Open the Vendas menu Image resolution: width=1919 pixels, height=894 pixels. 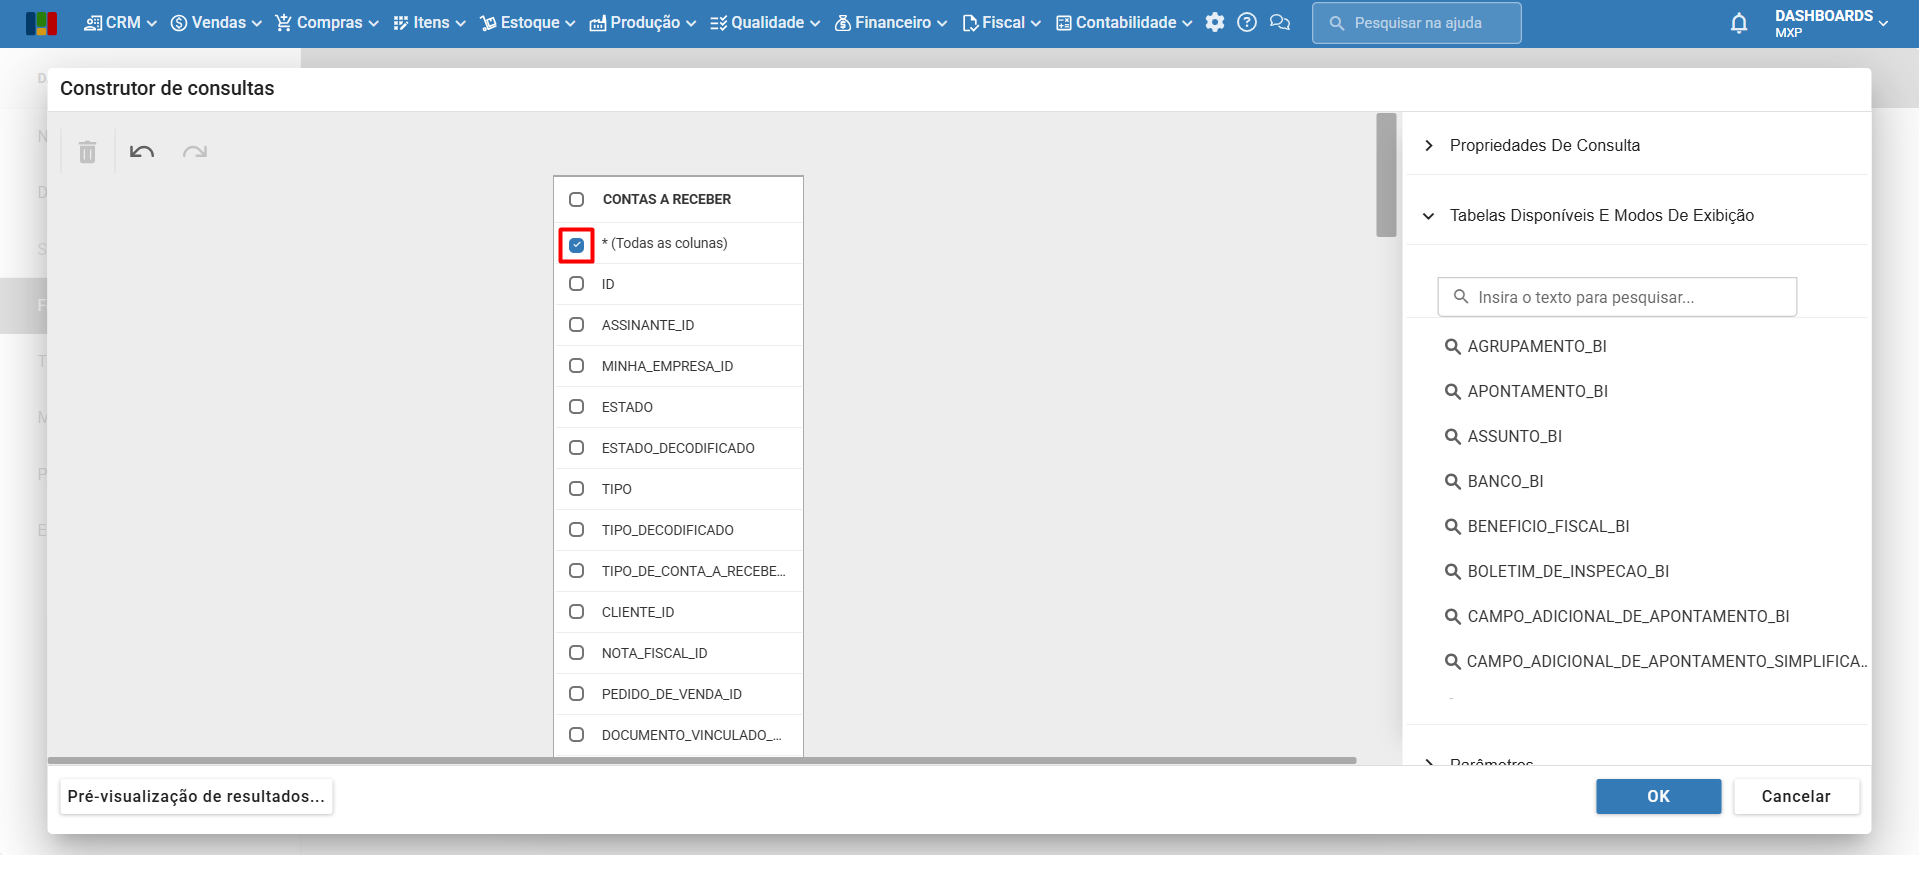(216, 22)
